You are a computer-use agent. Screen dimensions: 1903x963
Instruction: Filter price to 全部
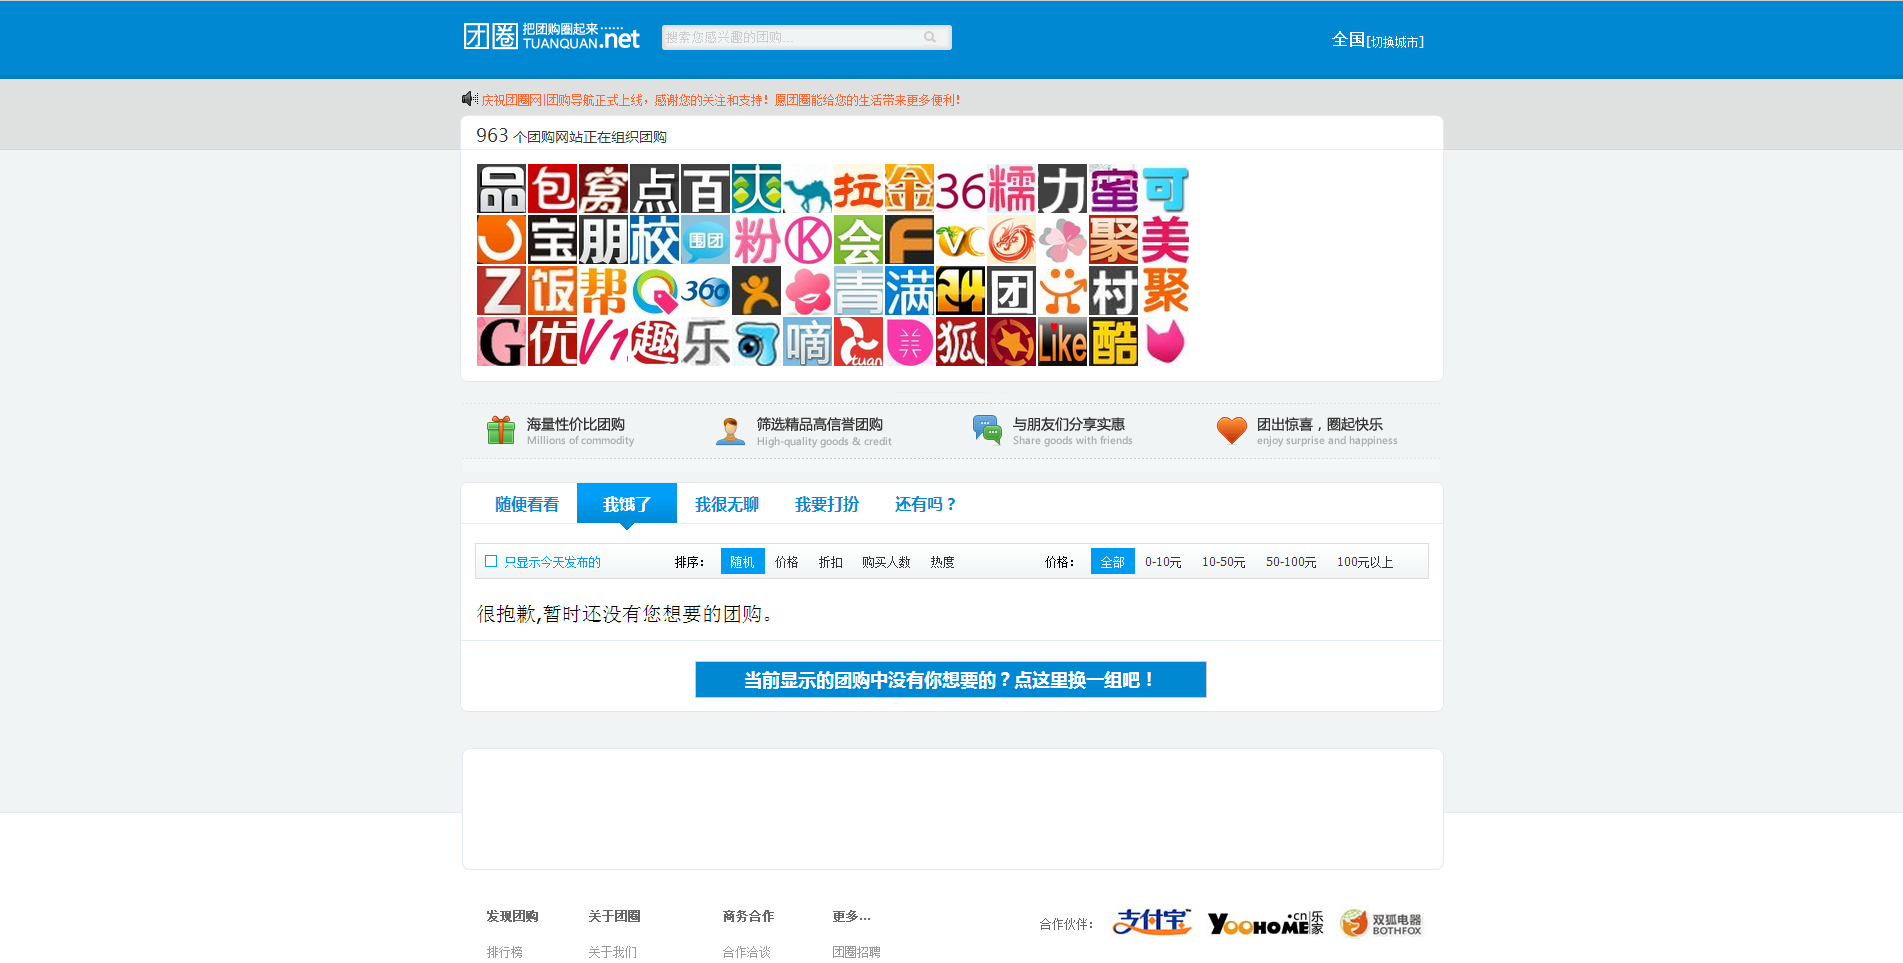1112,562
